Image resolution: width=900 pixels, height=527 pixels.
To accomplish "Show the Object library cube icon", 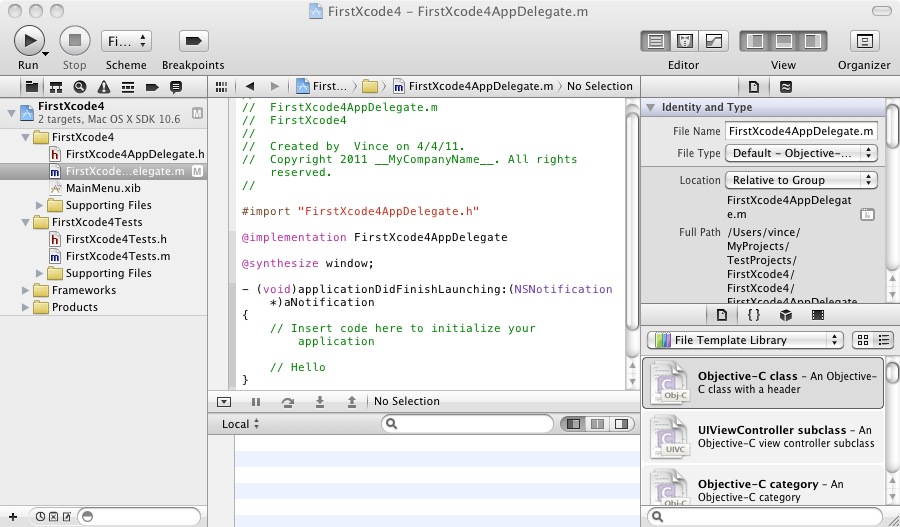I will [x=786, y=315].
